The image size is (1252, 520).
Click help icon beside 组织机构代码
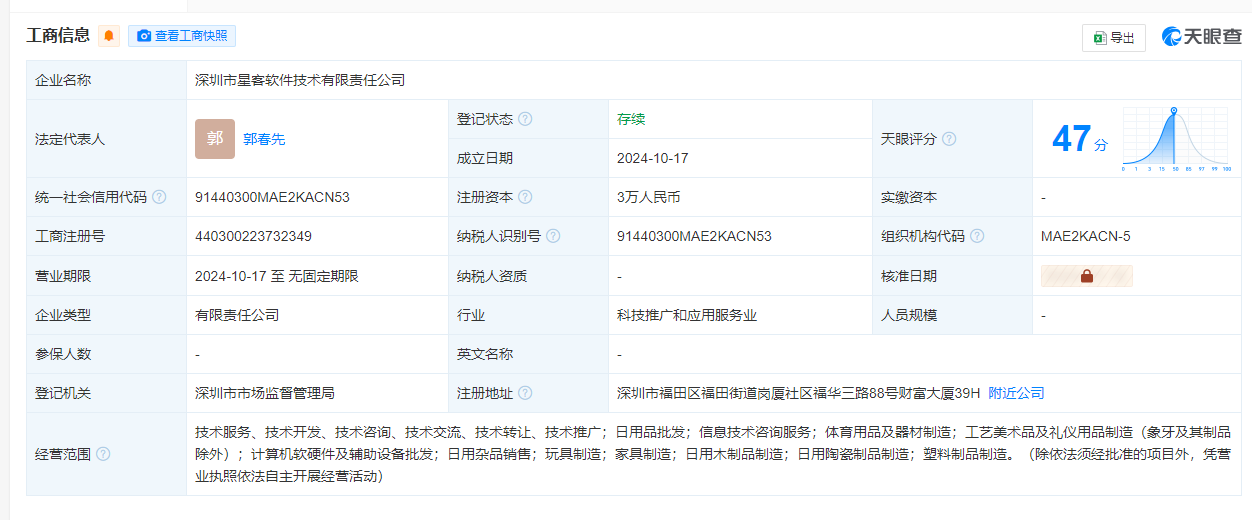[977, 236]
